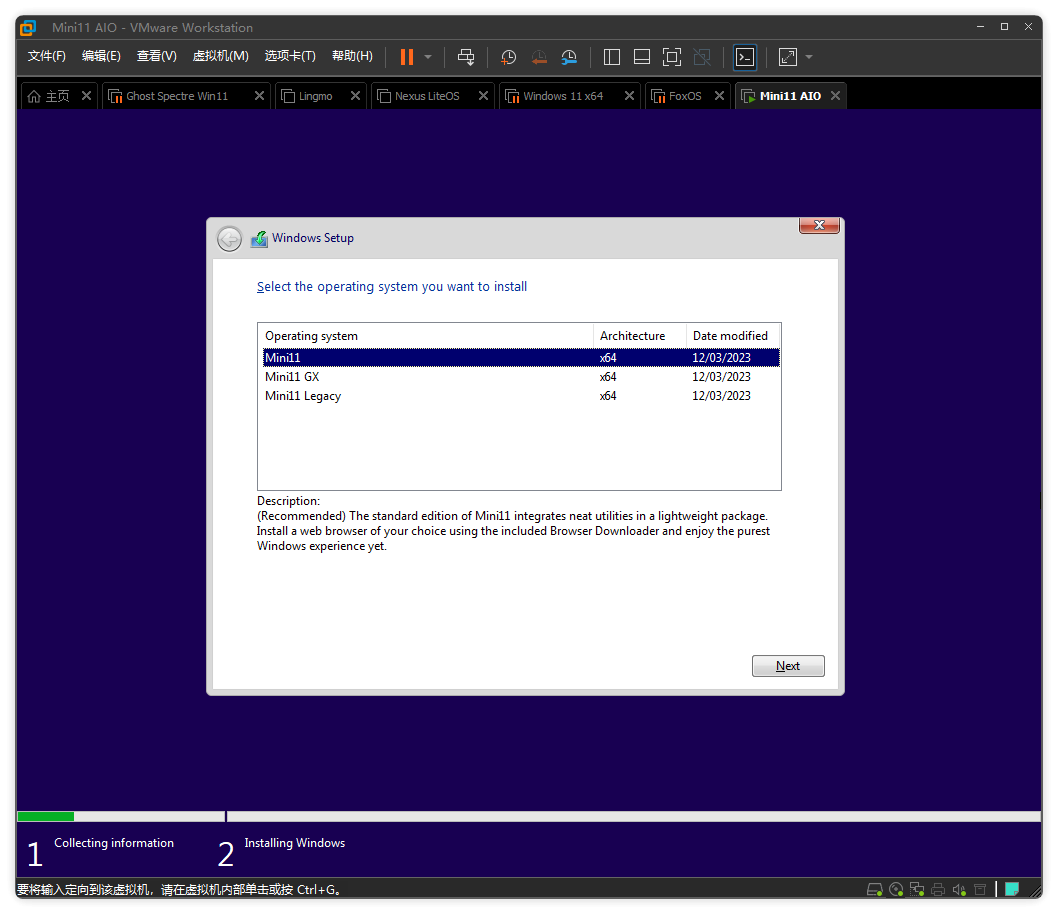Screen dimensions: 1058x914
Task: Close the FoxOS tab
Action: coord(720,96)
